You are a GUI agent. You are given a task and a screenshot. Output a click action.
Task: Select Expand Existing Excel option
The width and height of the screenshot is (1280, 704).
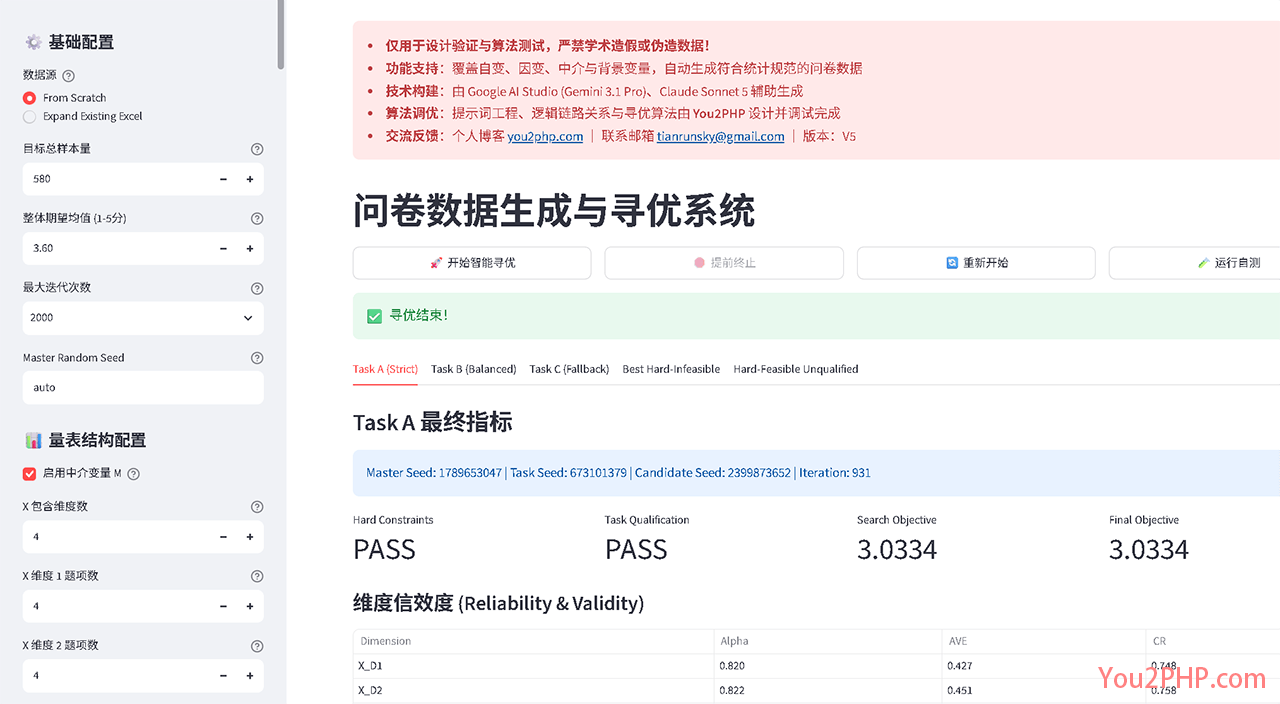coord(83,116)
